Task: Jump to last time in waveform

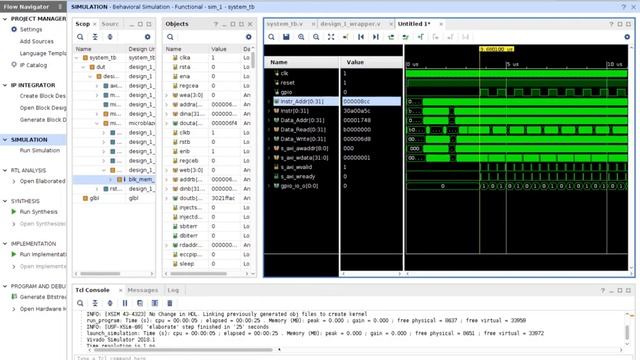Action: tap(376, 37)
